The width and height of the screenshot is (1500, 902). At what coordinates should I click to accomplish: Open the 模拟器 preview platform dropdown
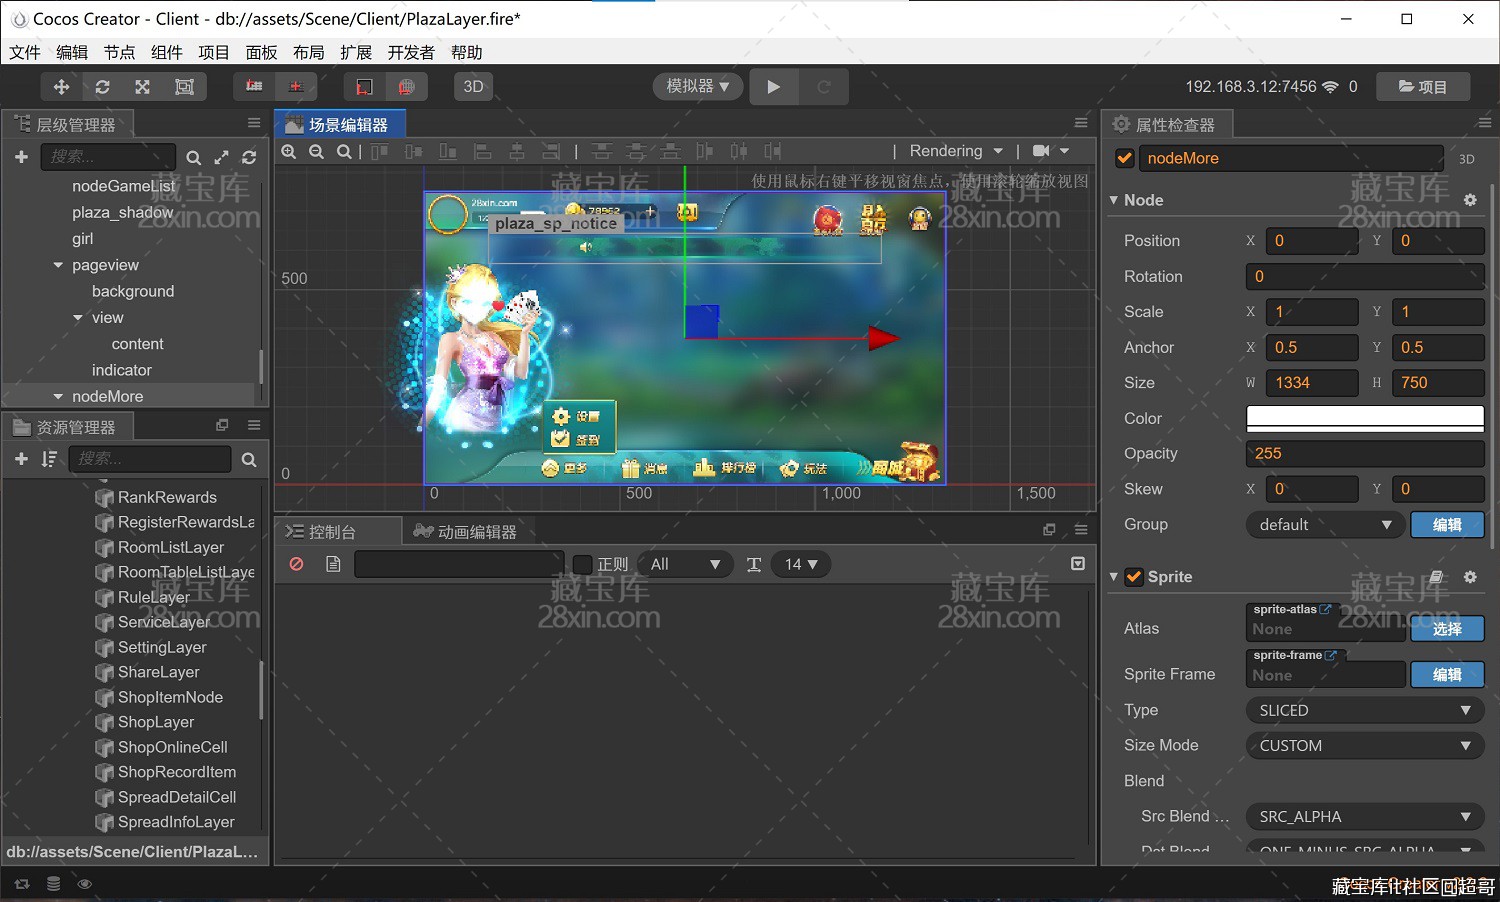[698, 87]
